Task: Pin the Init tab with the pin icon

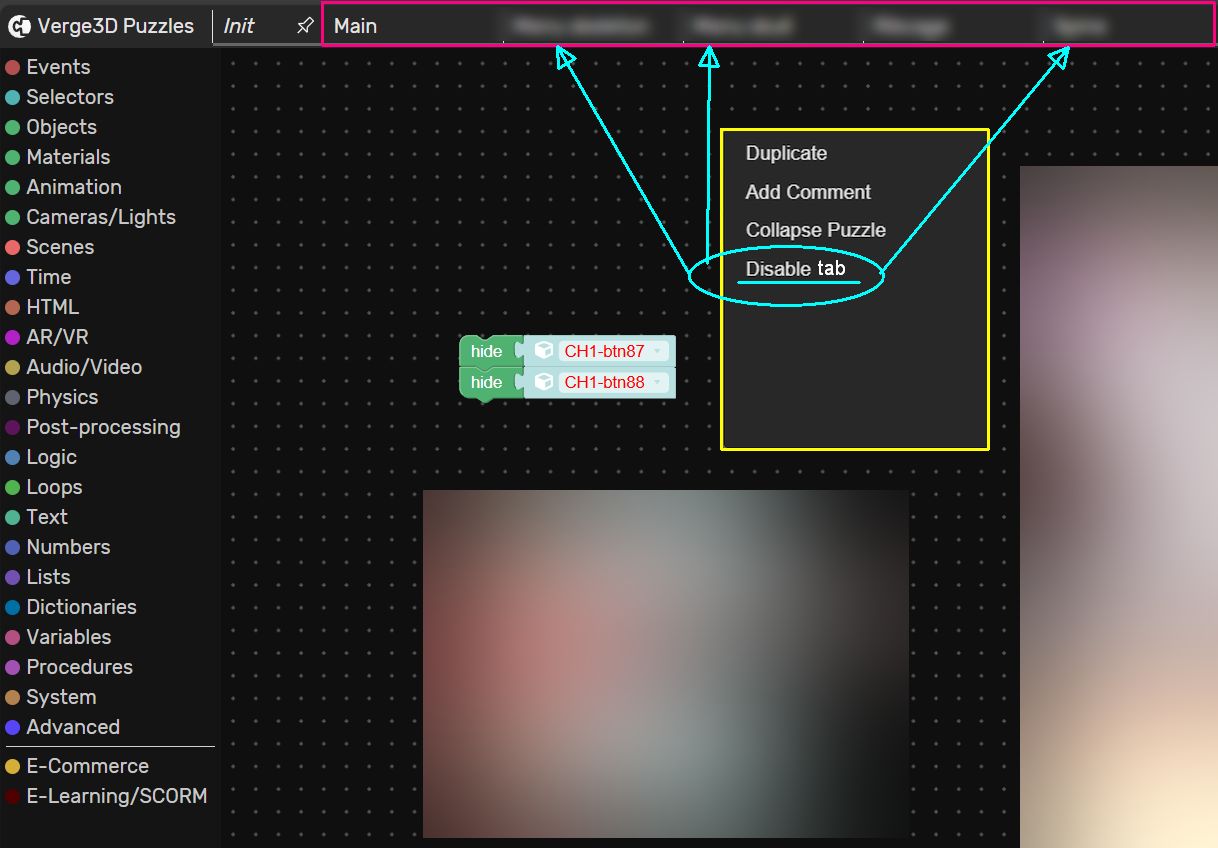Action: pyautogui.click(x=305, y=26)
